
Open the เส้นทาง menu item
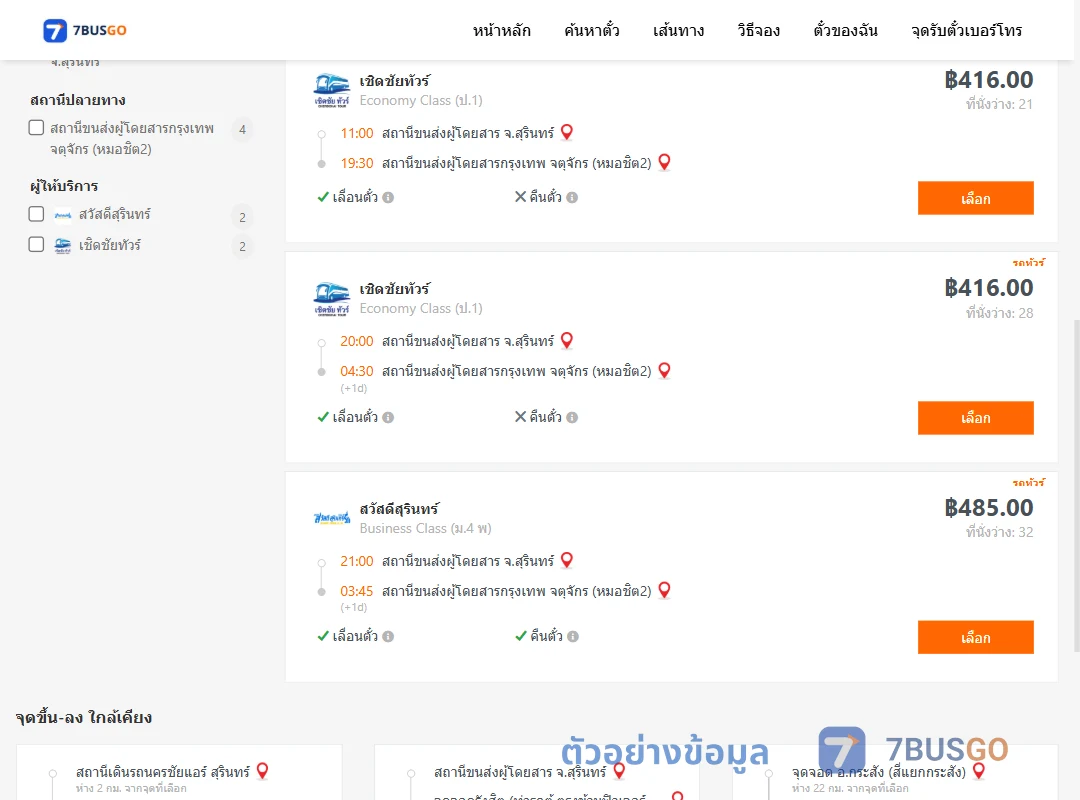678,30
